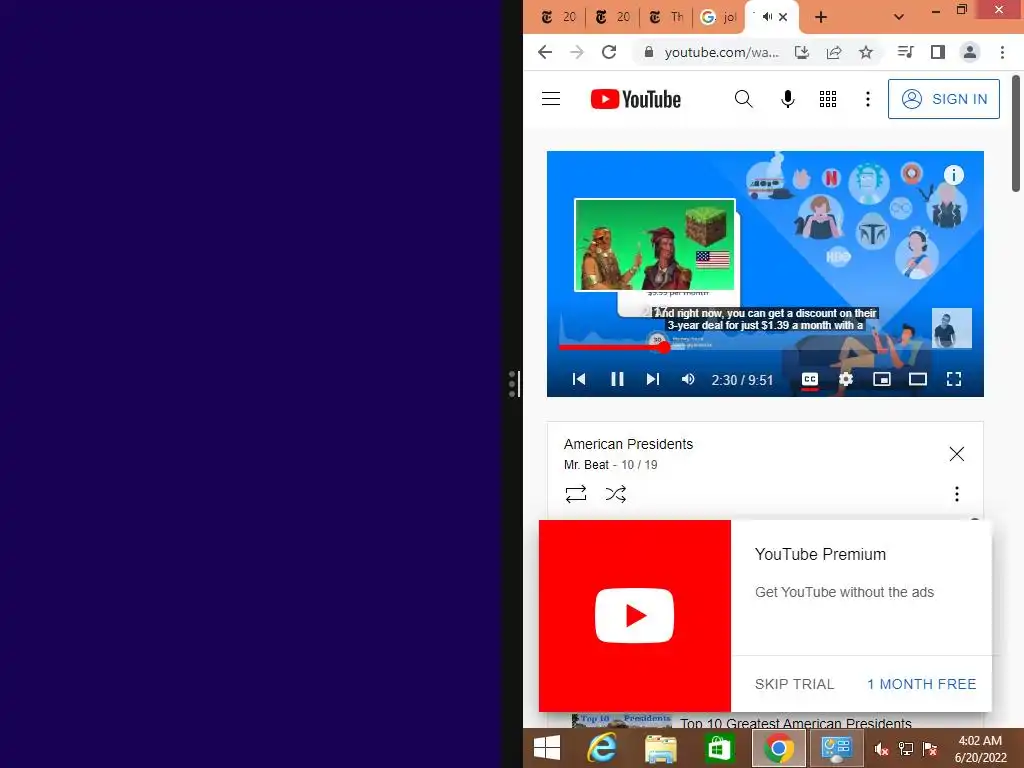Switch to third NYT tab labeled Th

tap(665, 17)
